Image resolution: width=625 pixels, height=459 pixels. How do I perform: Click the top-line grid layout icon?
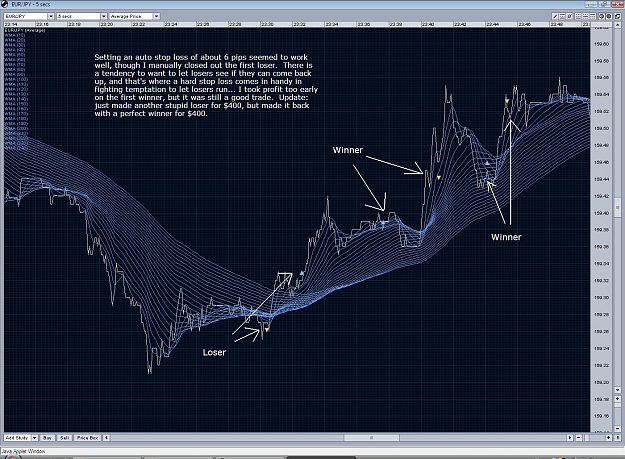coord(593,16)
